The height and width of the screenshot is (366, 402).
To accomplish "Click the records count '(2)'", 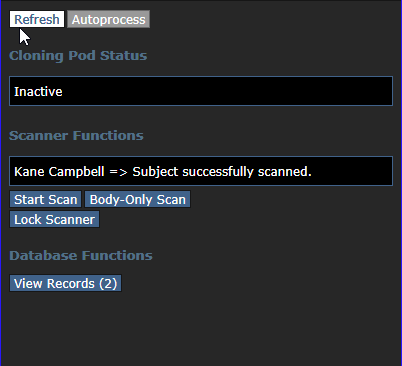I will coord(108,283).
